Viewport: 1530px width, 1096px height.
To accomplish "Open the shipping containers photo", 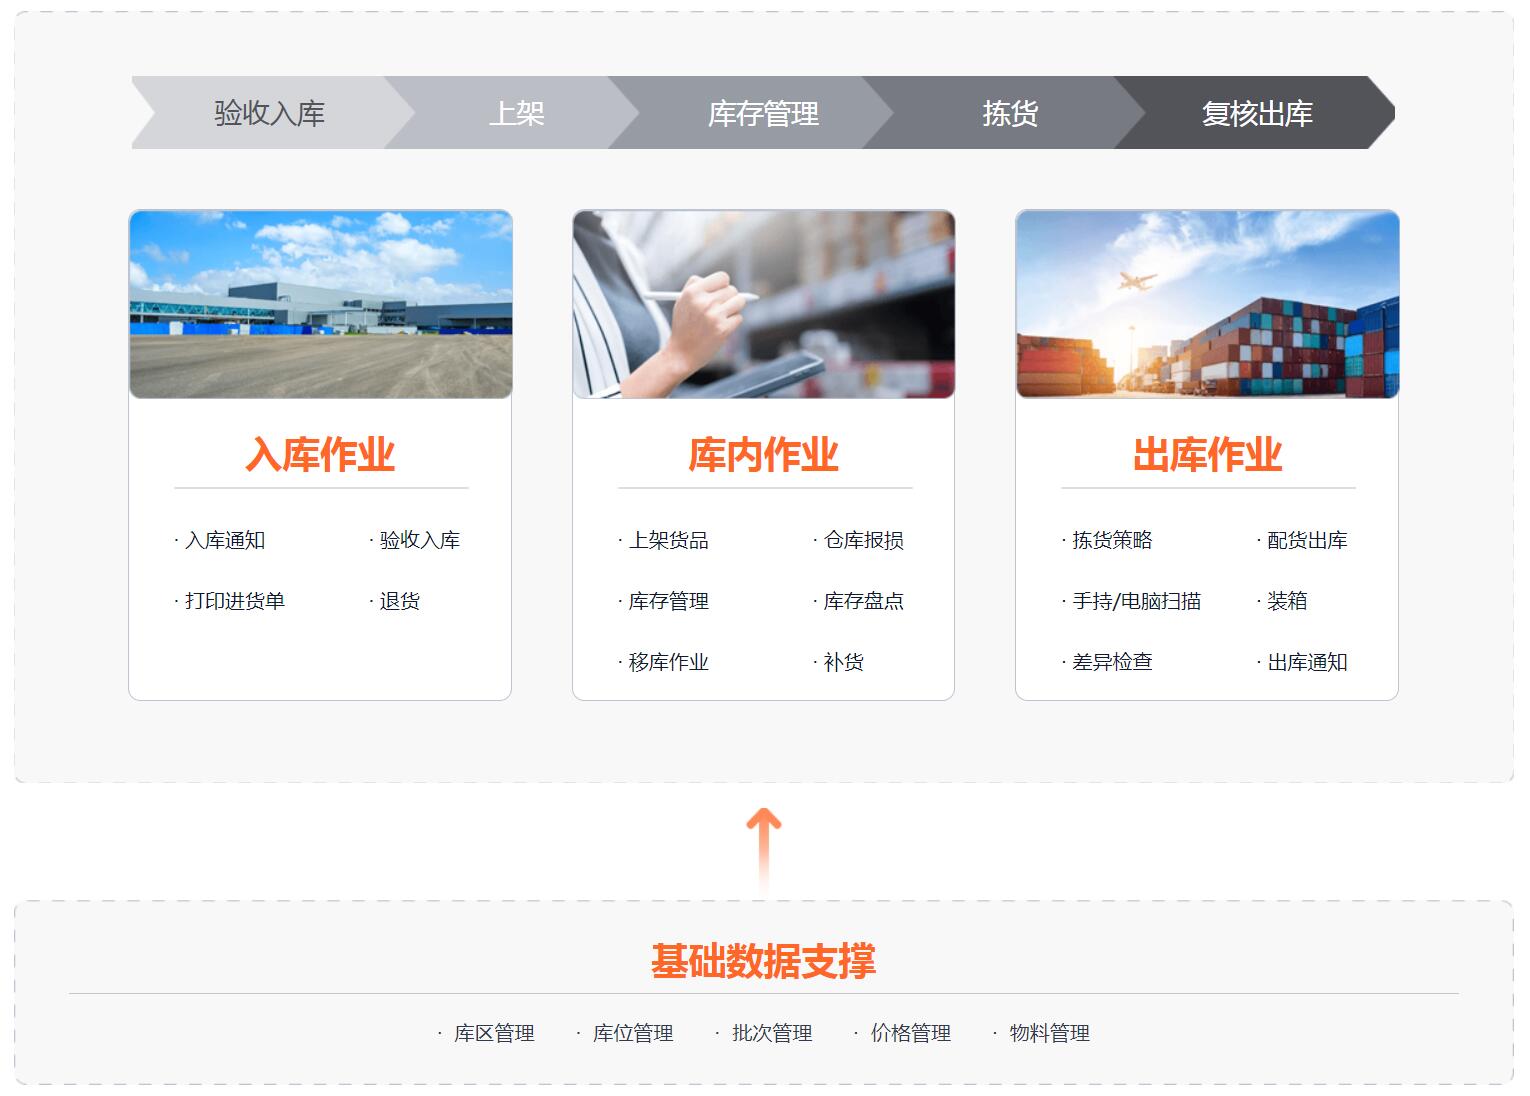I will (1207, 304).
